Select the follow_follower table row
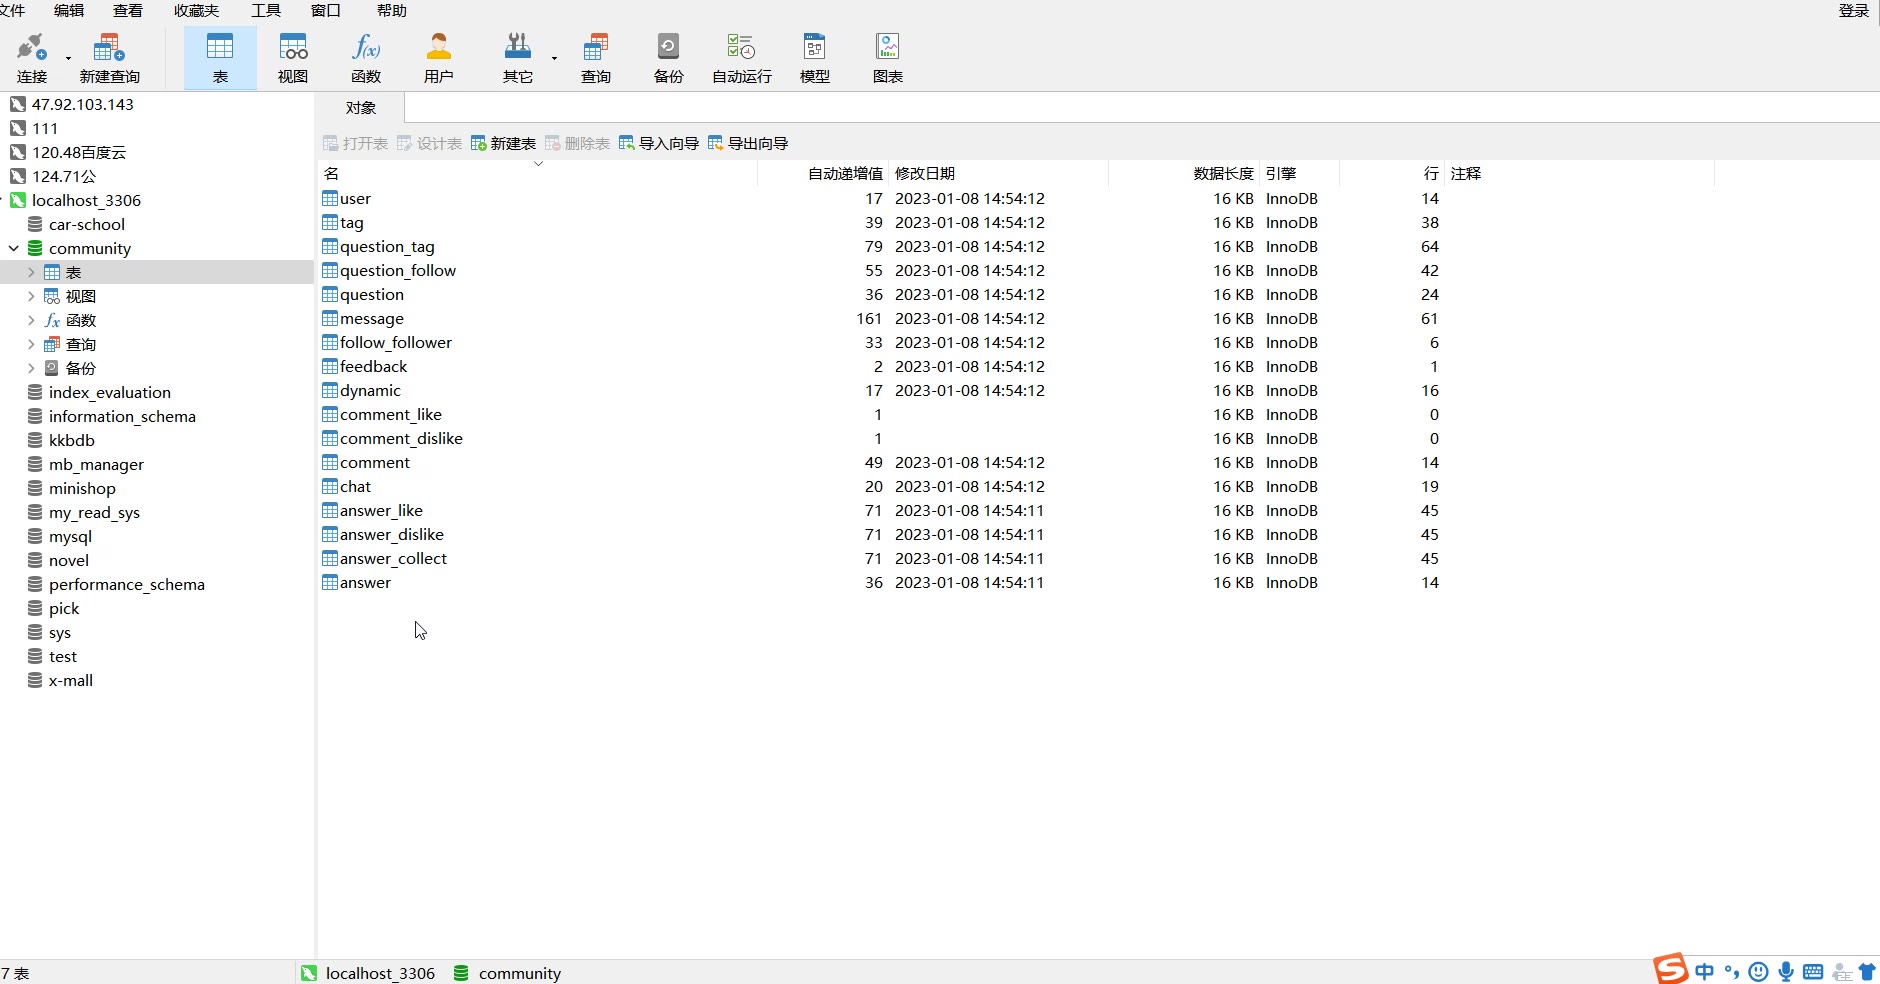The height and width of the screenshot is (984, 1880). 1016,342
